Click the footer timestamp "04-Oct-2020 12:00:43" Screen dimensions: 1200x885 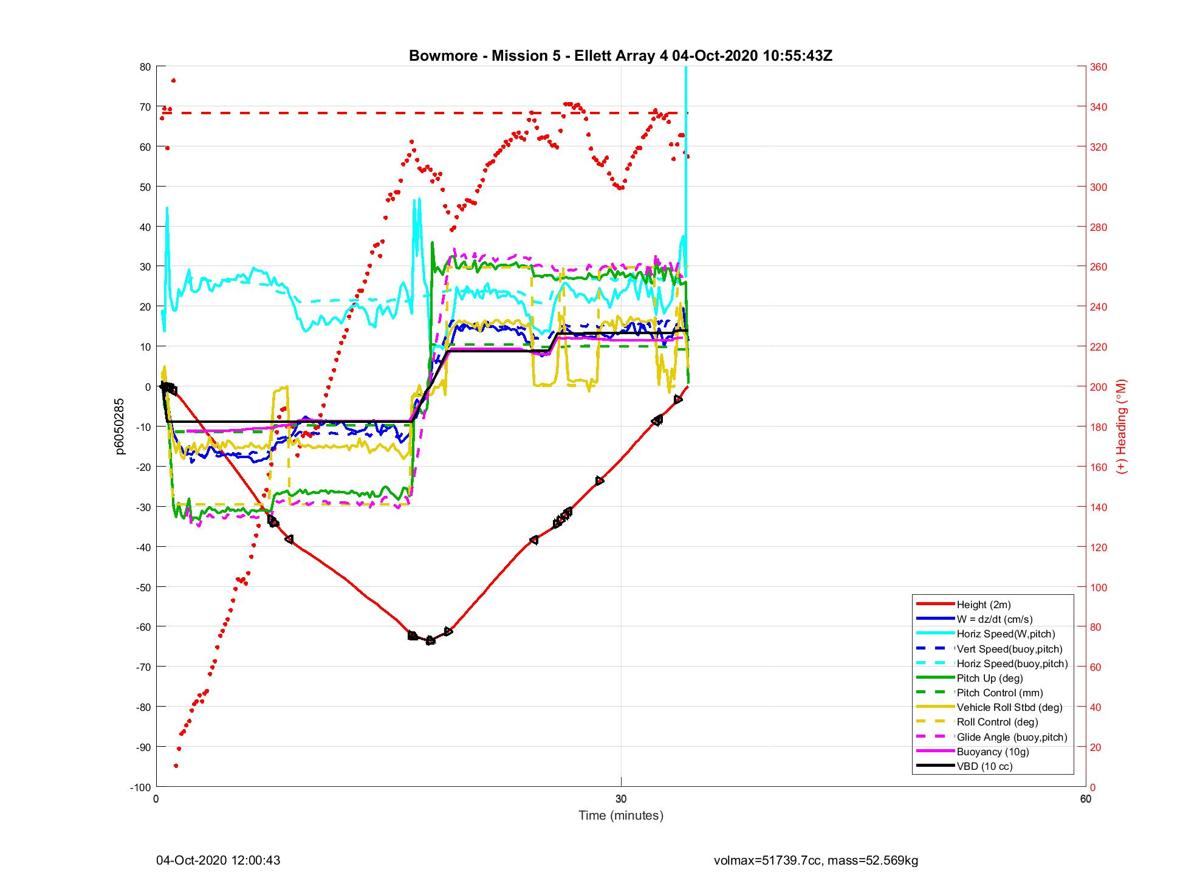point(218,860)
